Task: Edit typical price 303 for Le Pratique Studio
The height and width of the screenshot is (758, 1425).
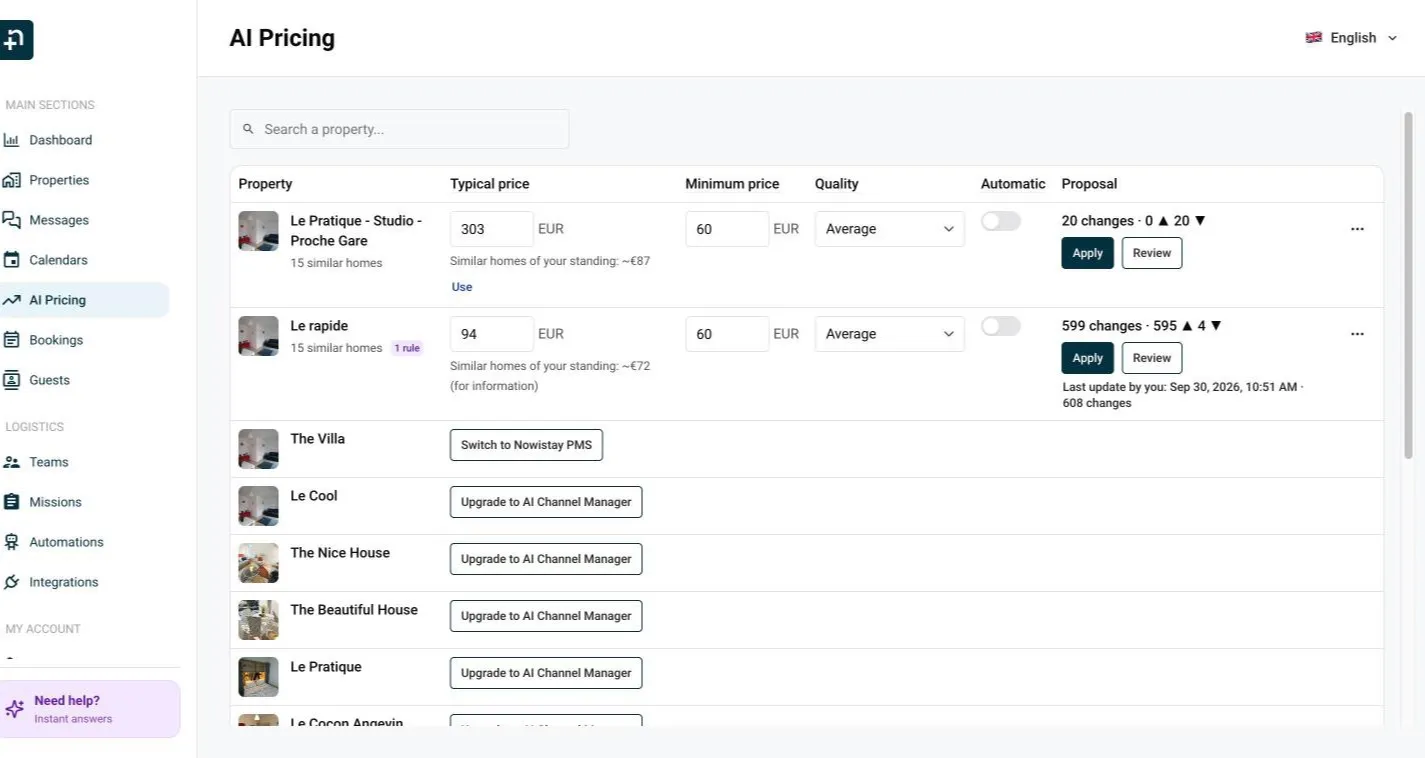Action: [x=492, y=229]
